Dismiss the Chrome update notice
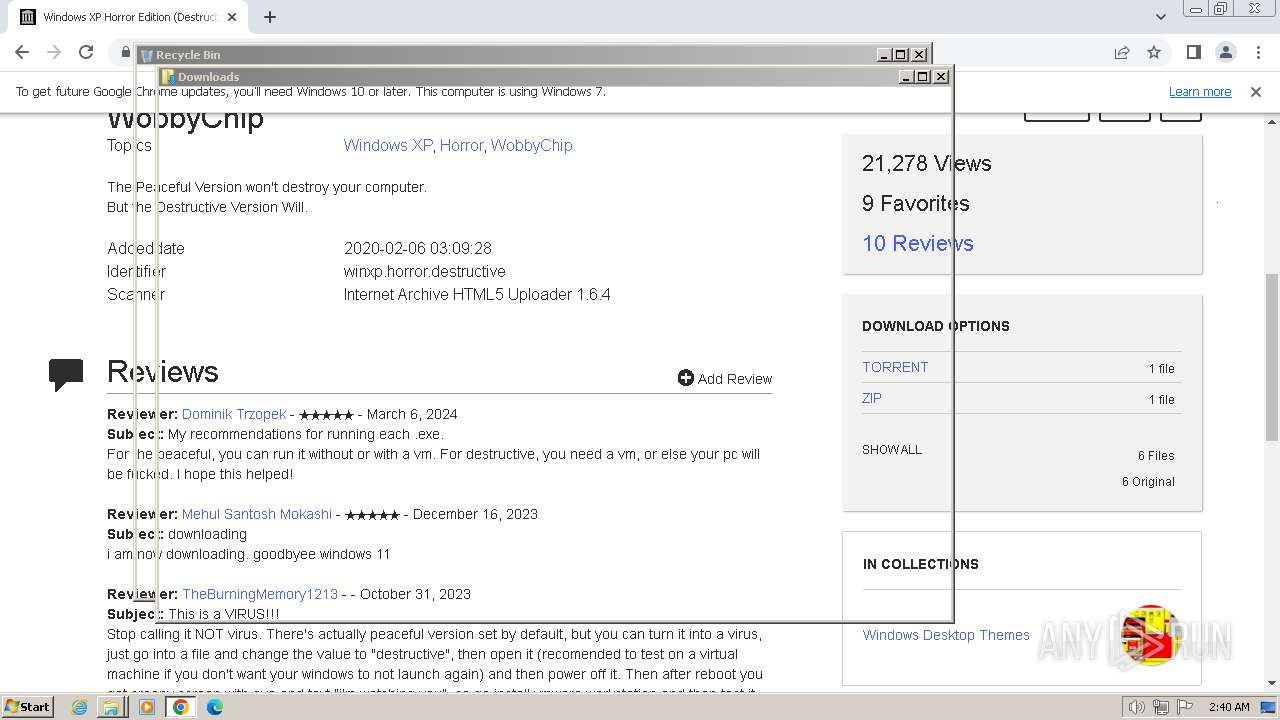This screenshot has height=720, width=1280. coord(1256,92)
